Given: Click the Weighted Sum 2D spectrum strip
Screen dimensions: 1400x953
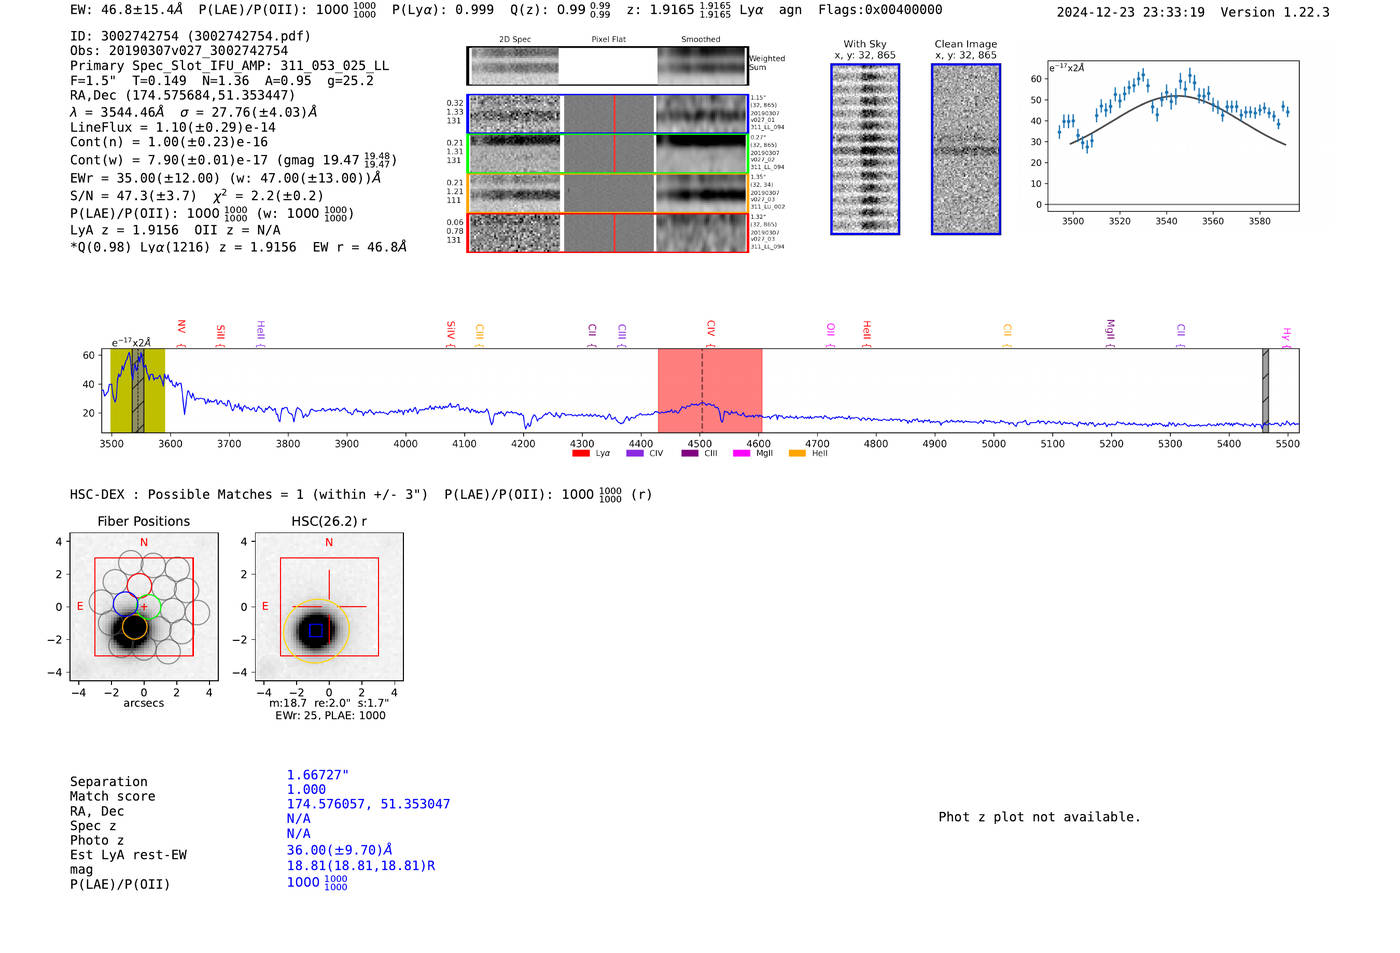Looking at the screenshot, I should click(x=607, y=66).
